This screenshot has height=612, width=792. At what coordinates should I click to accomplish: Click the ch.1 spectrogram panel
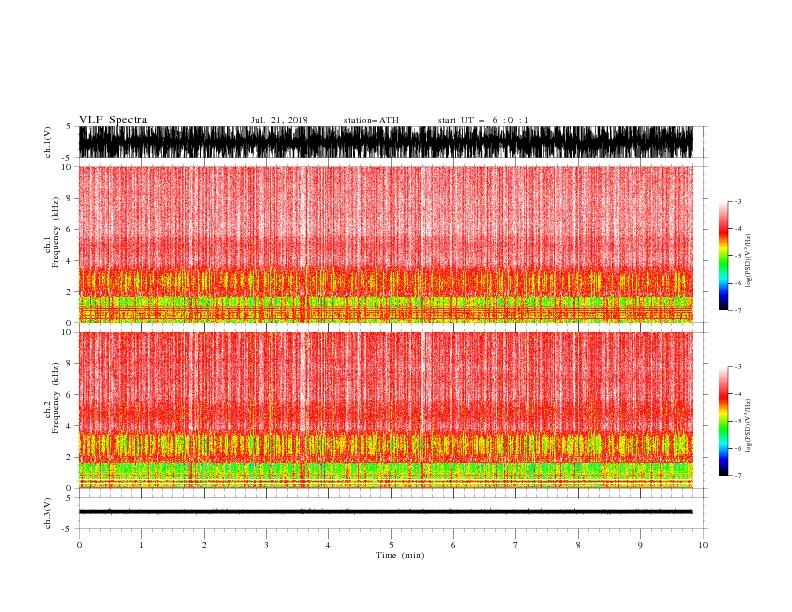click(386, 244)
